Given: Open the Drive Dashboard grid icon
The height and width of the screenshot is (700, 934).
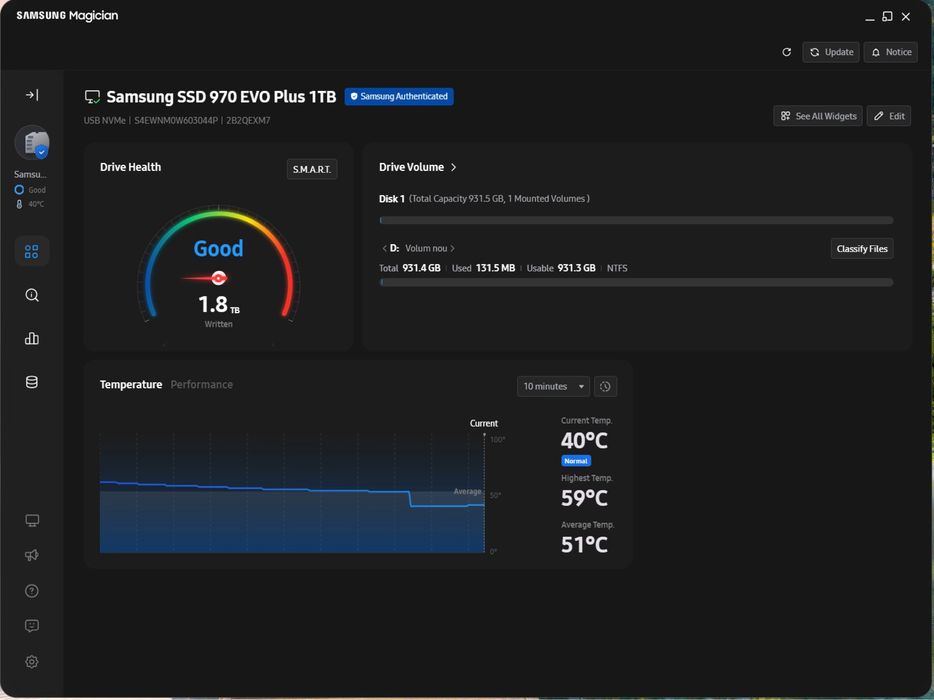Looking at the screenshot, I should point(32,251).
